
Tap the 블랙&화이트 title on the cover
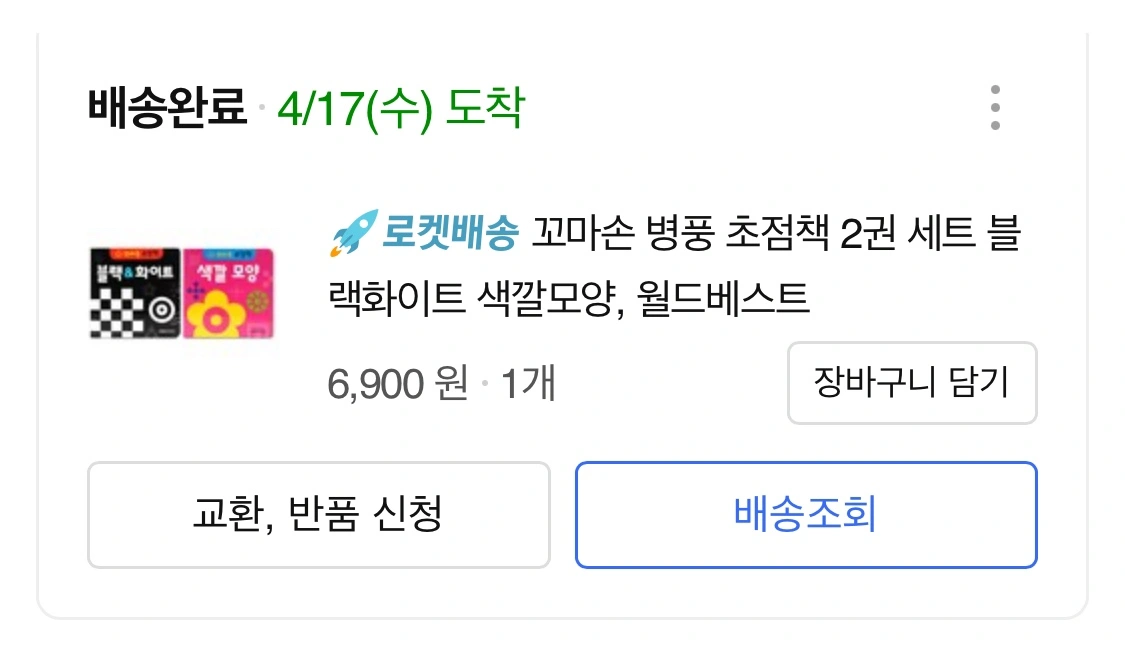134,272
